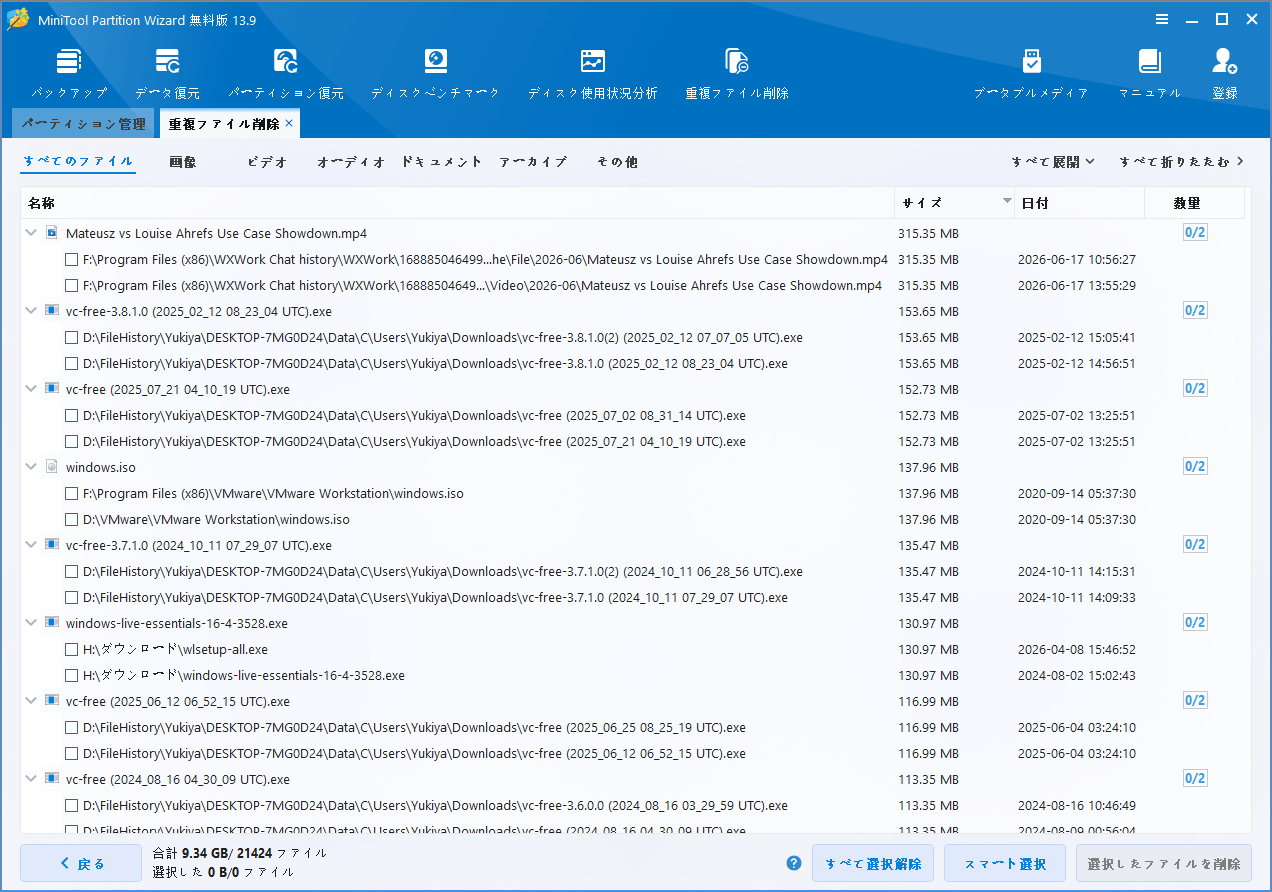The height and width of the screenshot is (892, 1272).
Task: Click the windows.iso file icon
Action: tap(52, 467)
